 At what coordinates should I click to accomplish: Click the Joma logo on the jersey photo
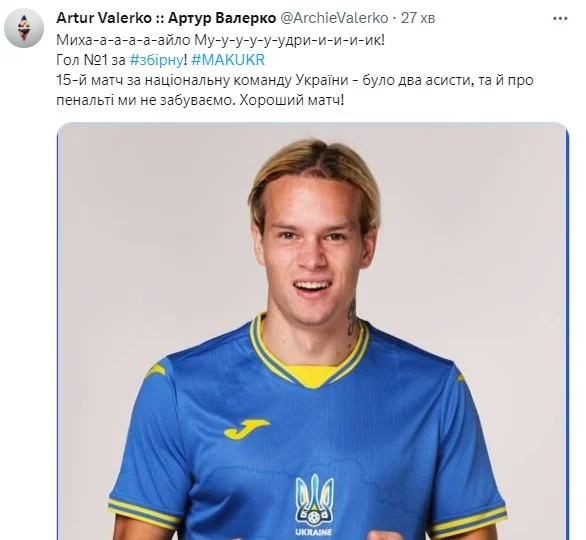coord(247,429)
